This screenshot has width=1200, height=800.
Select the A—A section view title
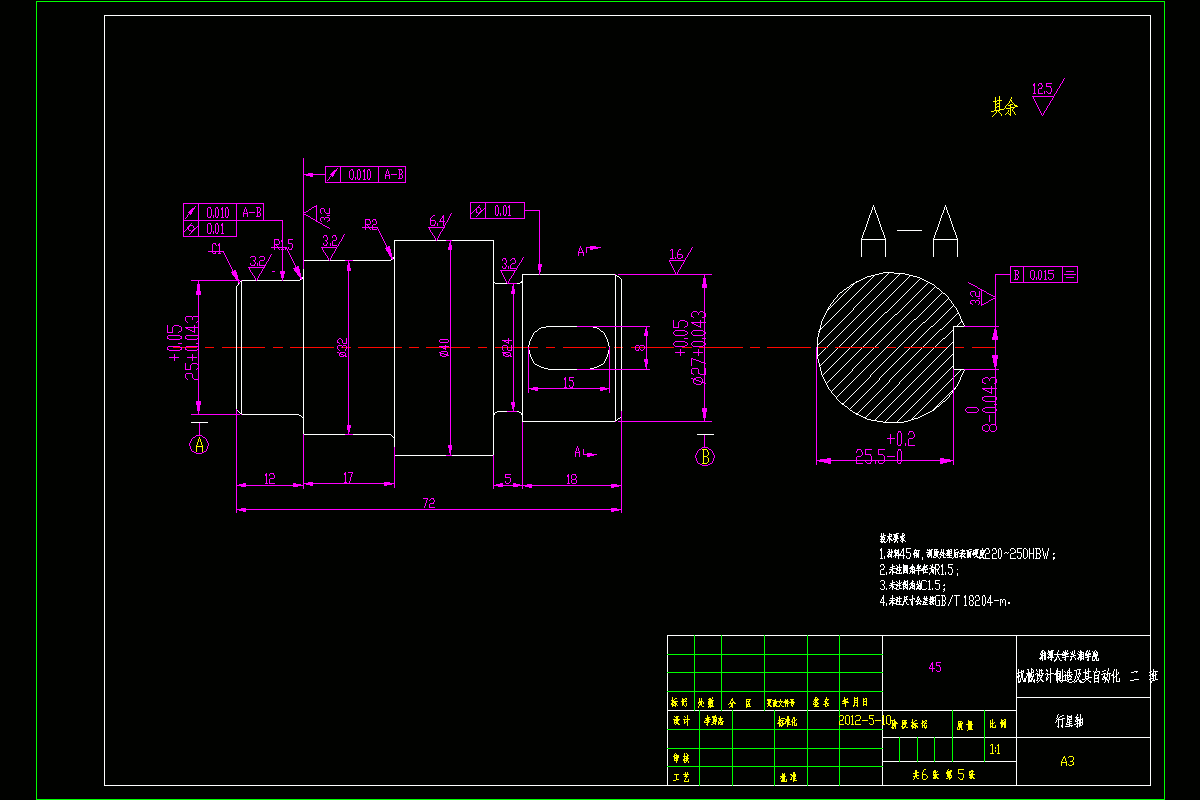coord(908,230)
